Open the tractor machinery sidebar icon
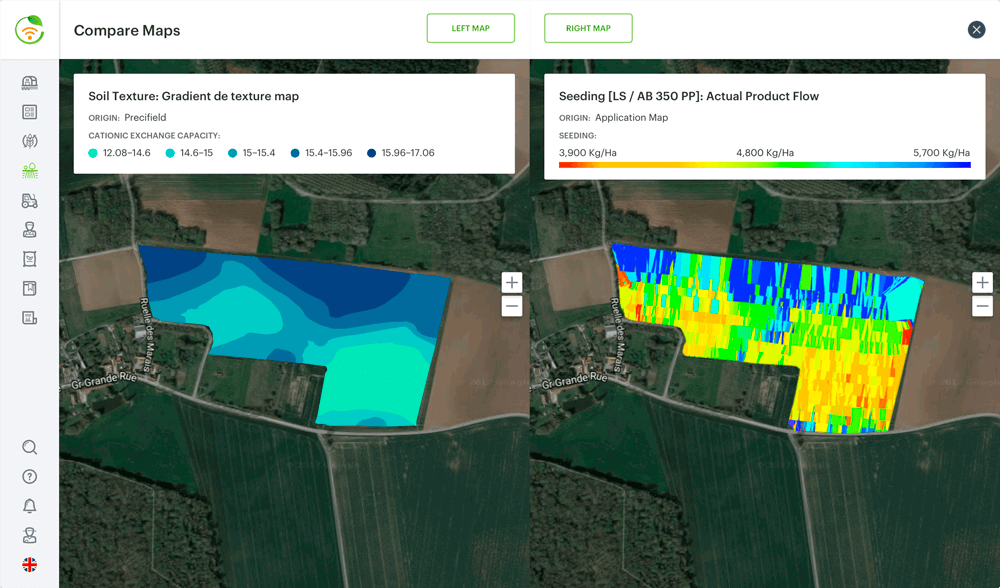 pyautogui.click(x=29, y=201)
